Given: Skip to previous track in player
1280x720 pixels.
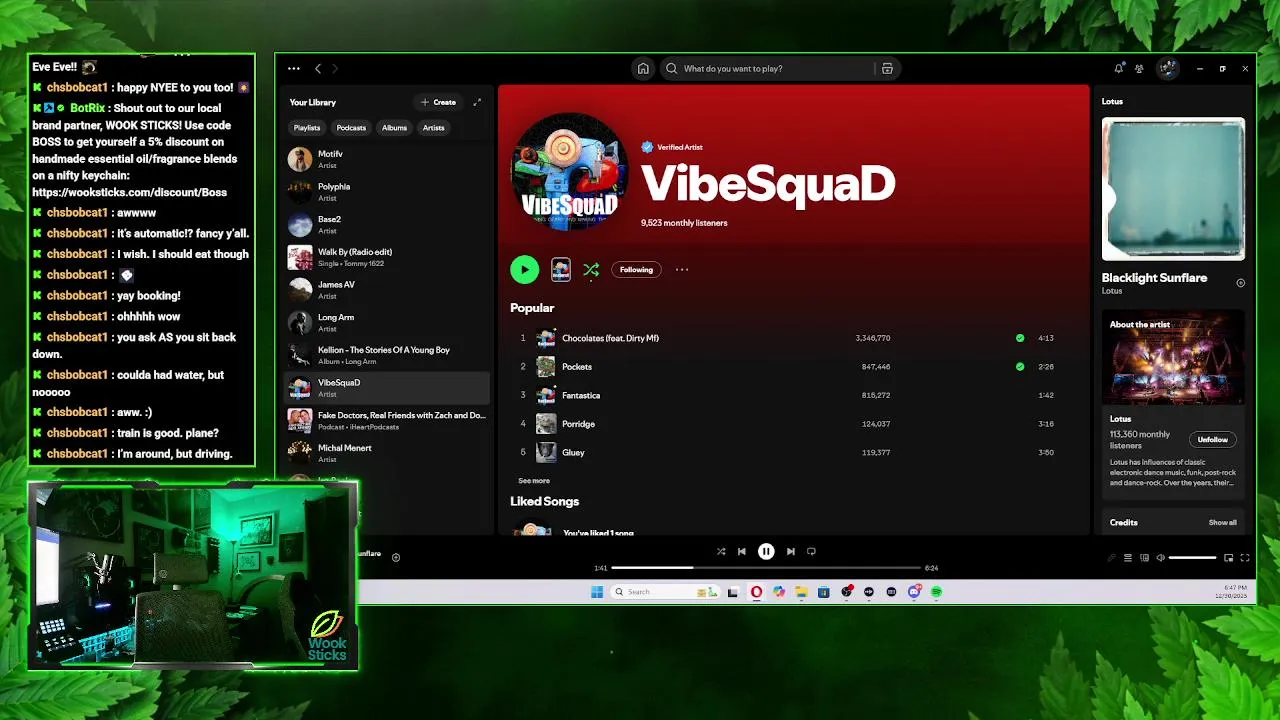Looking at the screenshot, I should (742, 551).
